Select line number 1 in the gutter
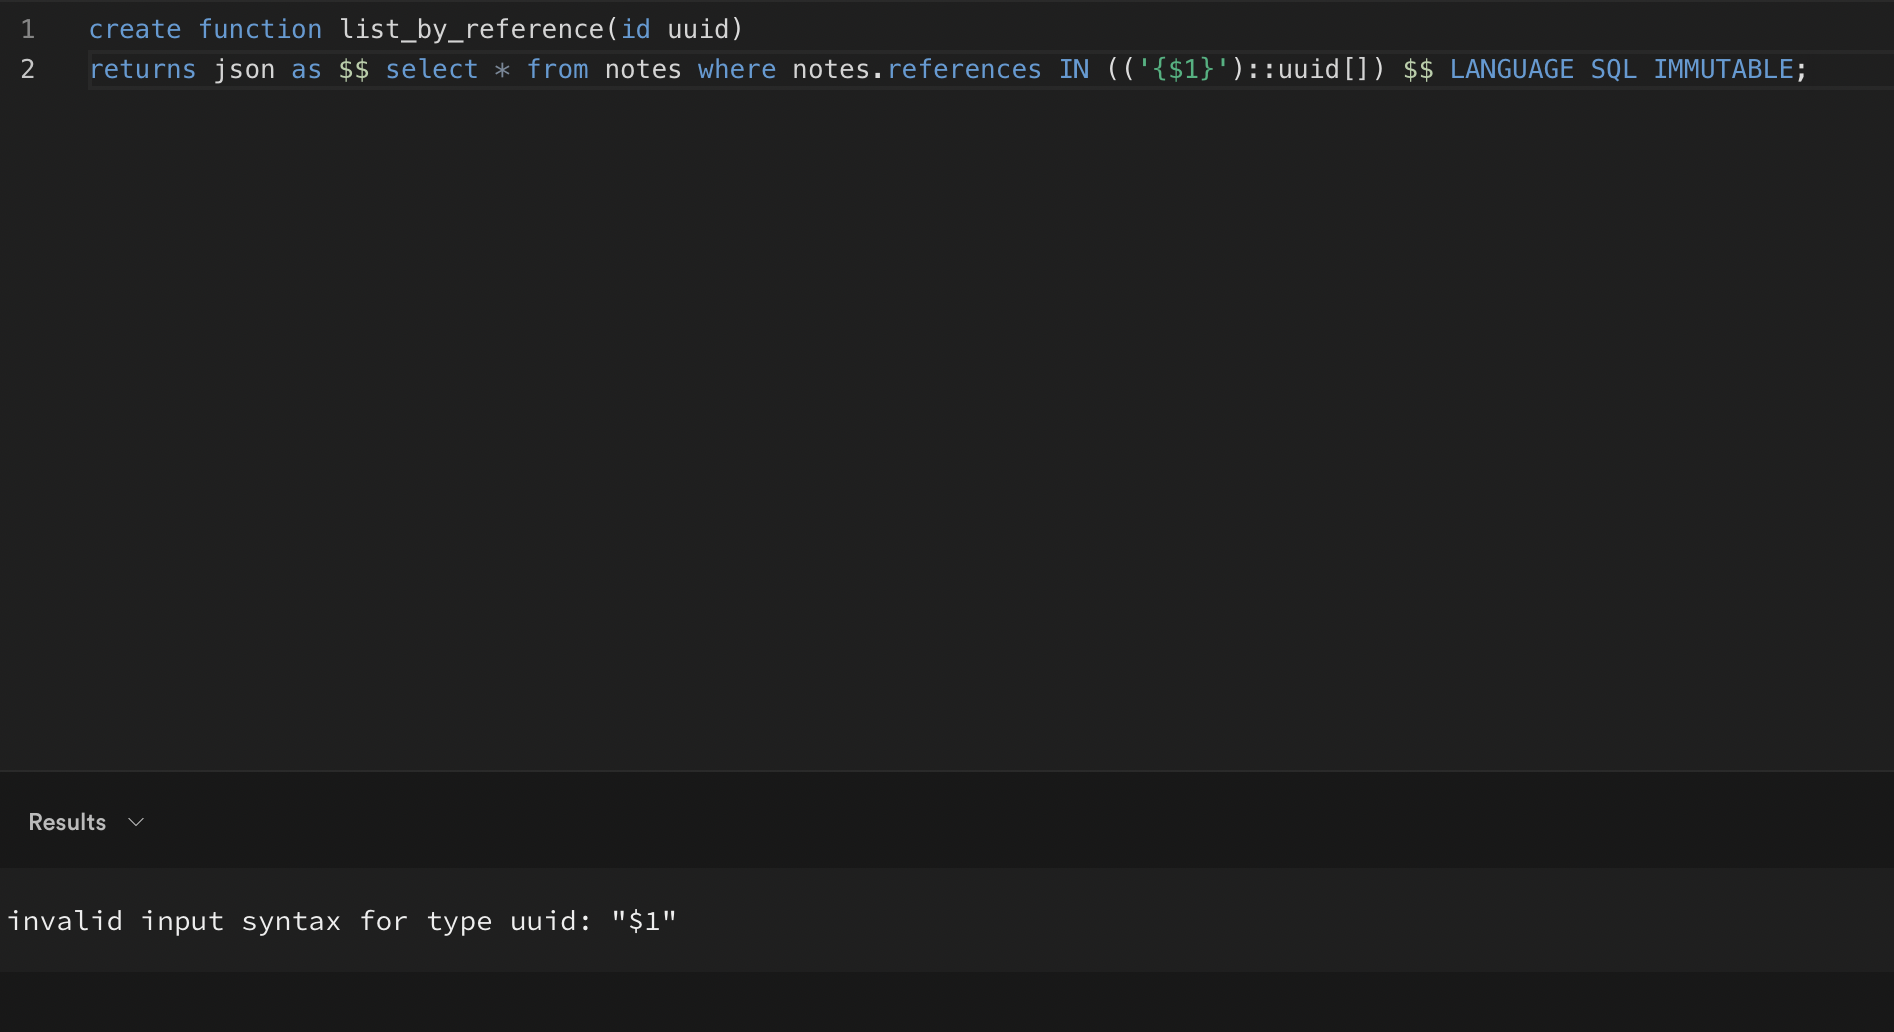The width and height of the screenshot is (1894, 1032). (x=27, y=29)
